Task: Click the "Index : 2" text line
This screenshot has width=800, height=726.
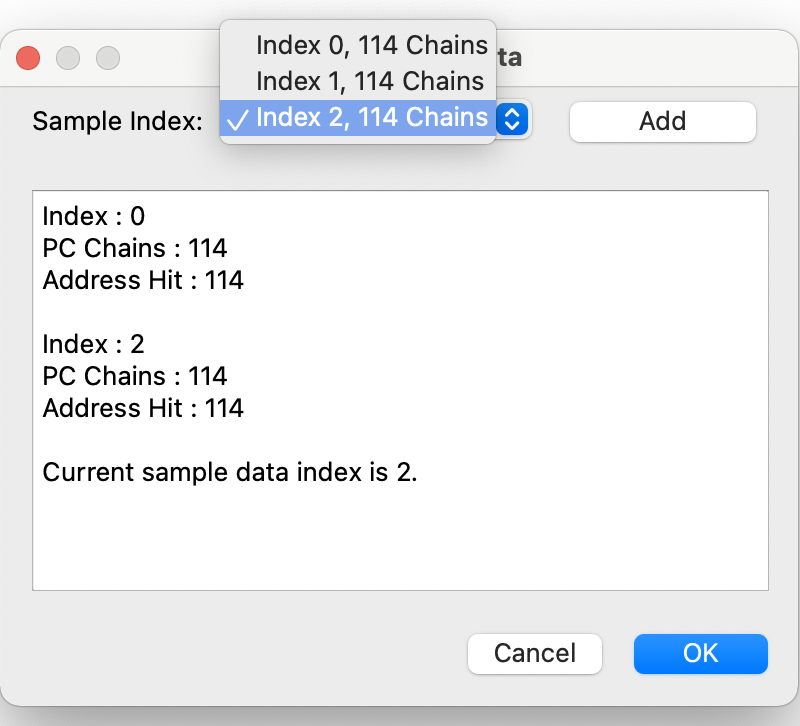Action: coord(94,344)
